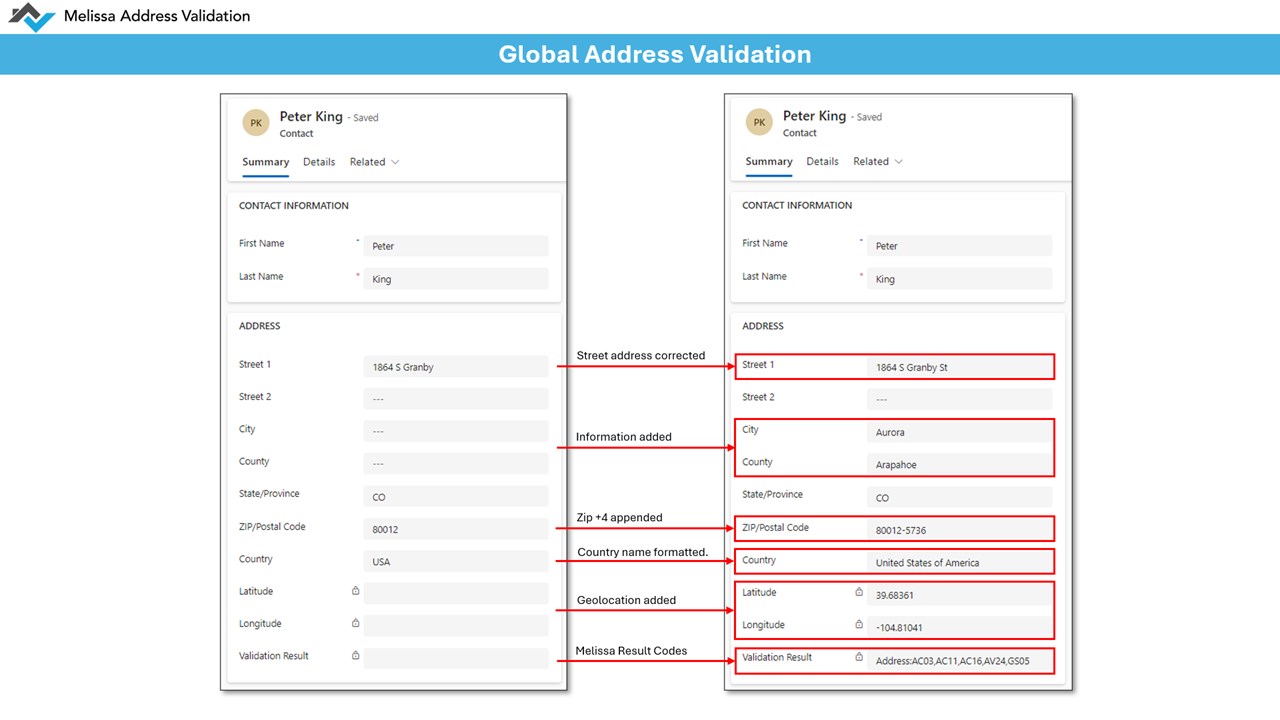This screenshot has width=1280, height=720.
Task: Click Country field showing USA
Action: point(456,561)
